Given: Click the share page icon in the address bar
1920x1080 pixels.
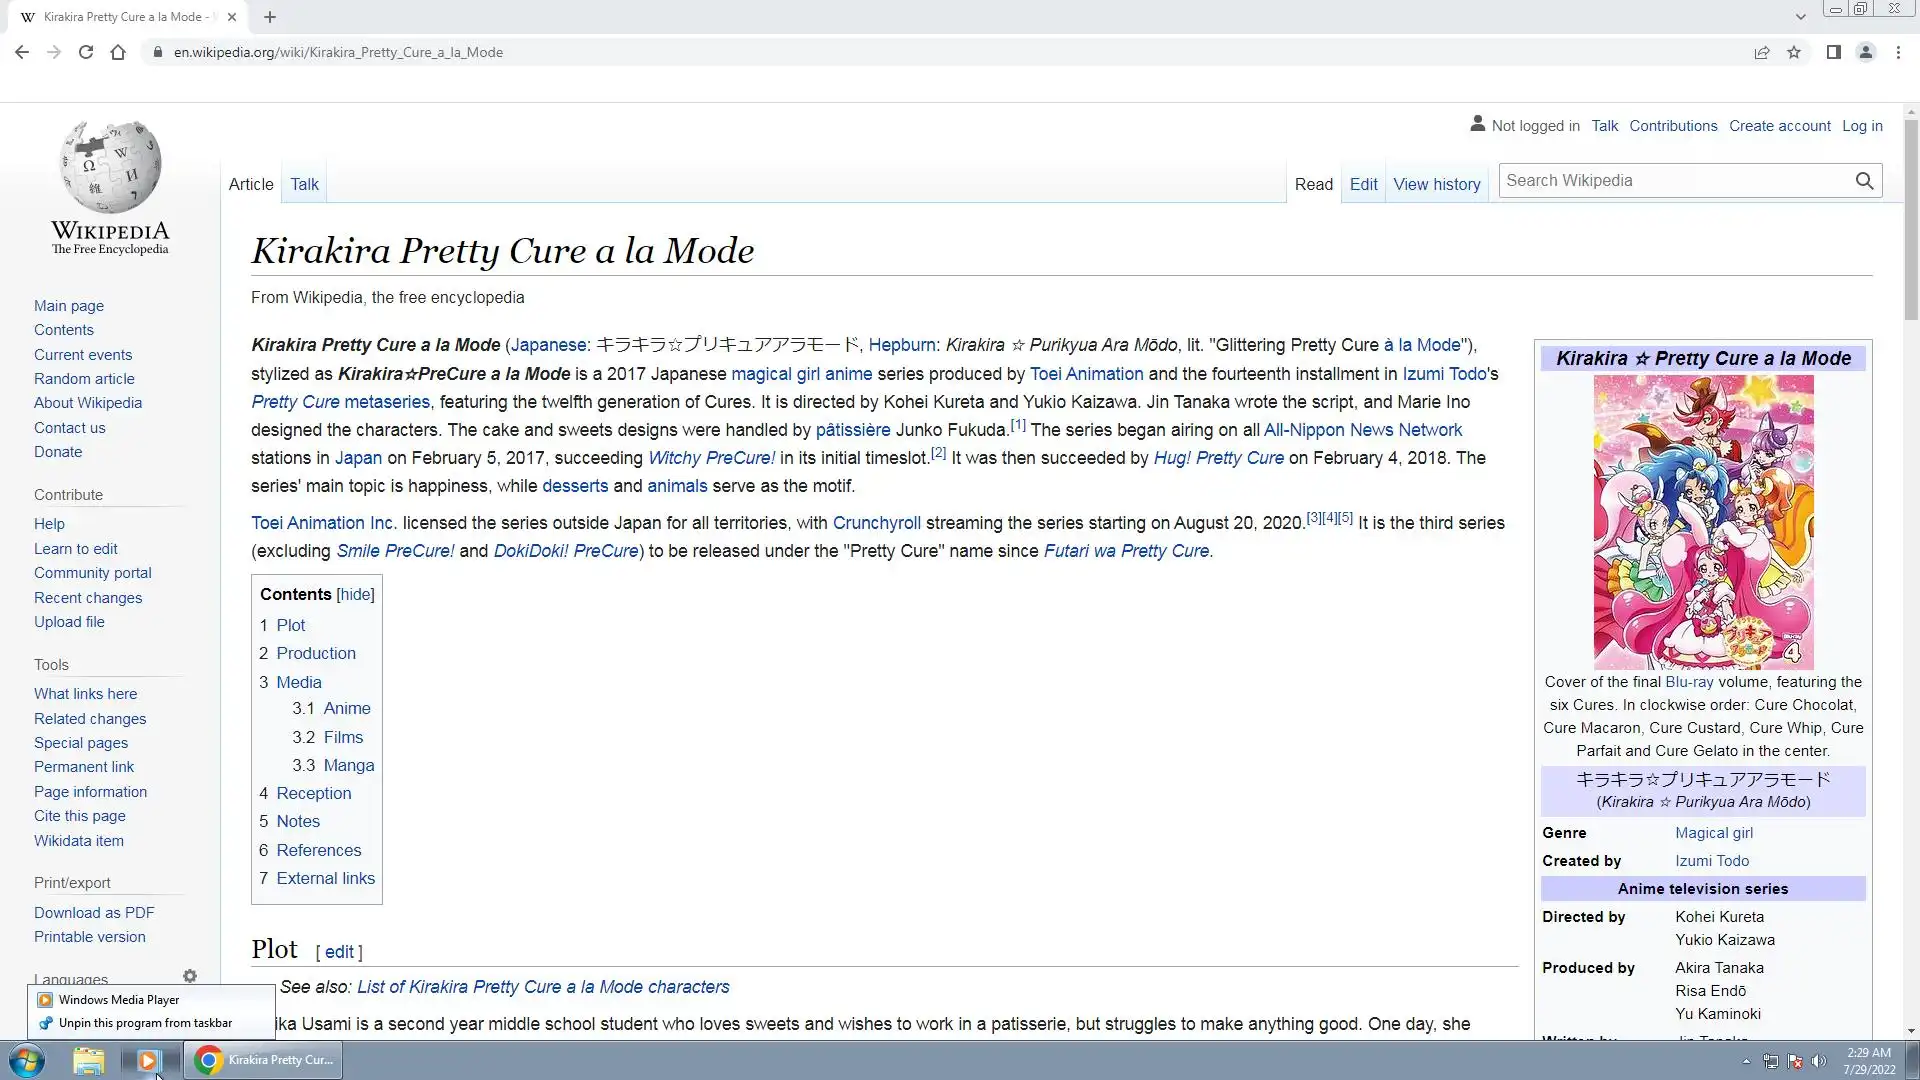Looking at the screenshot, I should coord(1762,52).
